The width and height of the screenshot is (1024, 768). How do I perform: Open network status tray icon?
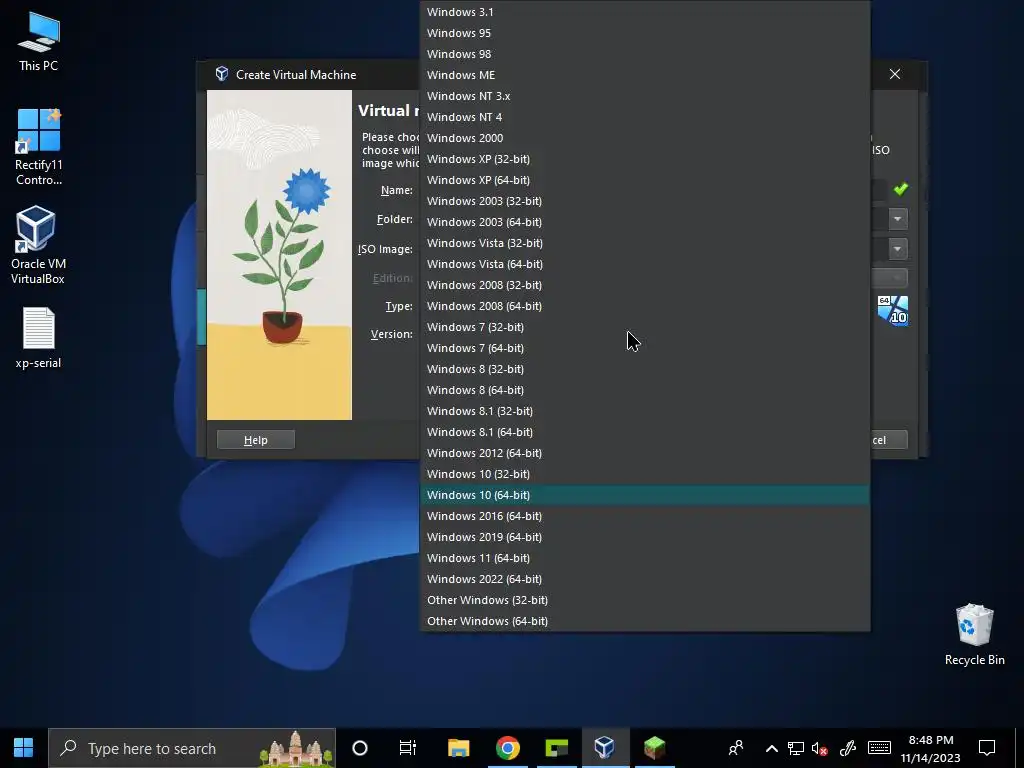tap(795, 748)
